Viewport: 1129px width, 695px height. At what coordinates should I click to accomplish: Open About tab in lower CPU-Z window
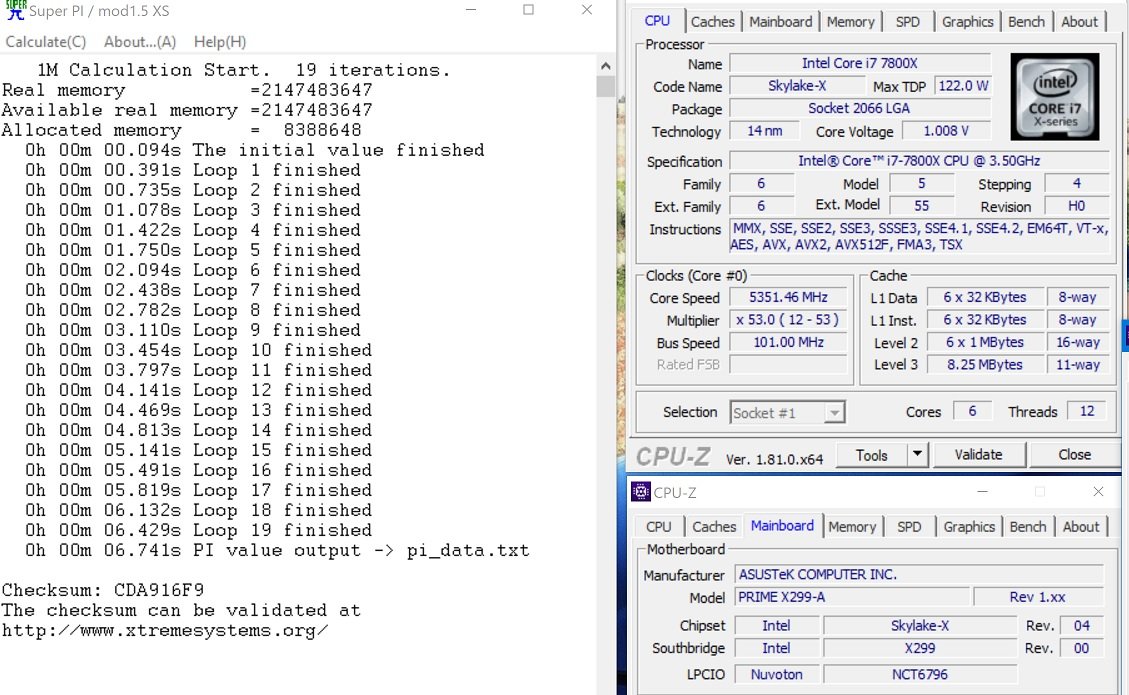tap(1081, 526)
